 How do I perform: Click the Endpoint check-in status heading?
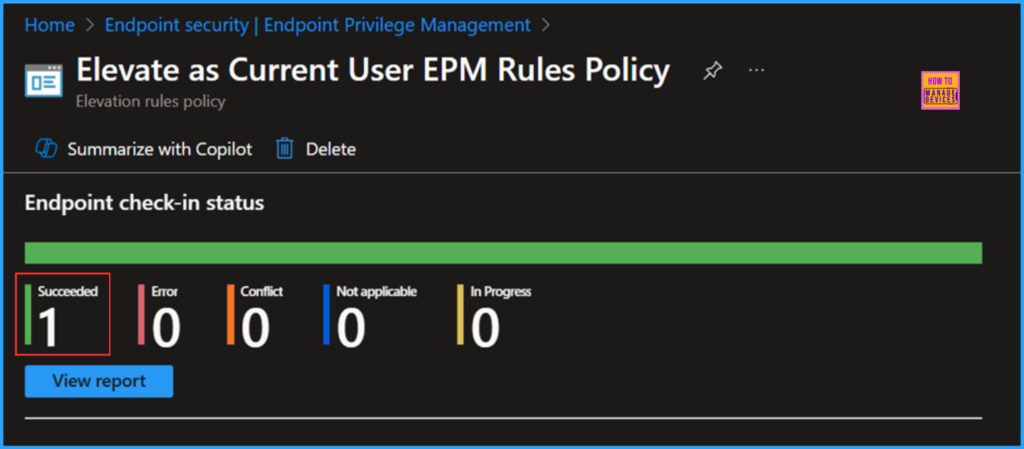(x=144, y=203)
